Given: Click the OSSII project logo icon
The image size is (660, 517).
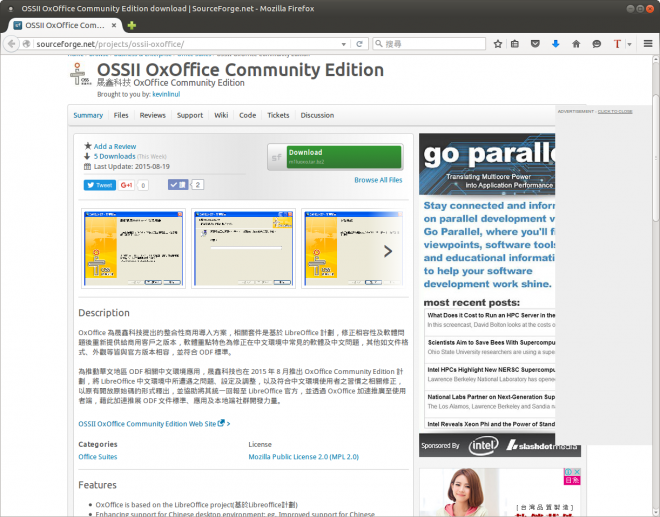Looking at the screenshot, I should click(80, 74).
